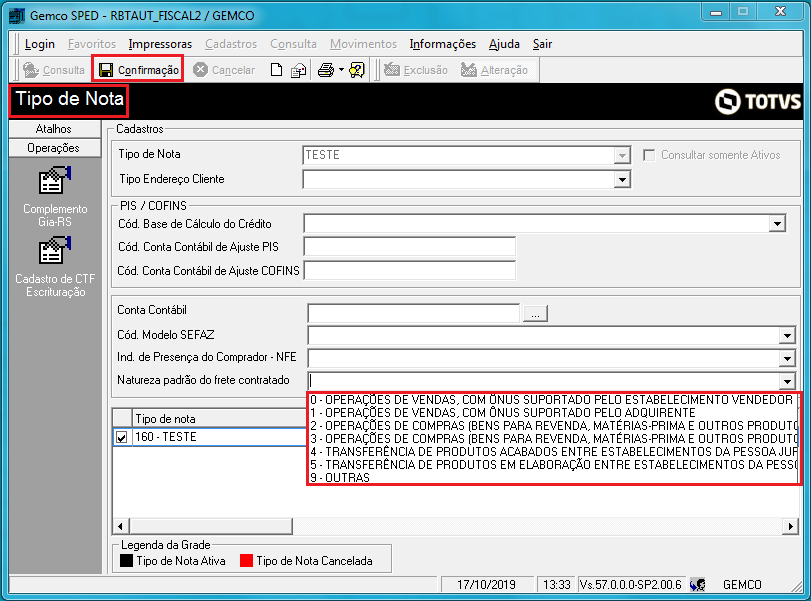Click the Tipo de nota column header
The width and height of the screenshot is (811, 601).
click(x=220, y=418)
